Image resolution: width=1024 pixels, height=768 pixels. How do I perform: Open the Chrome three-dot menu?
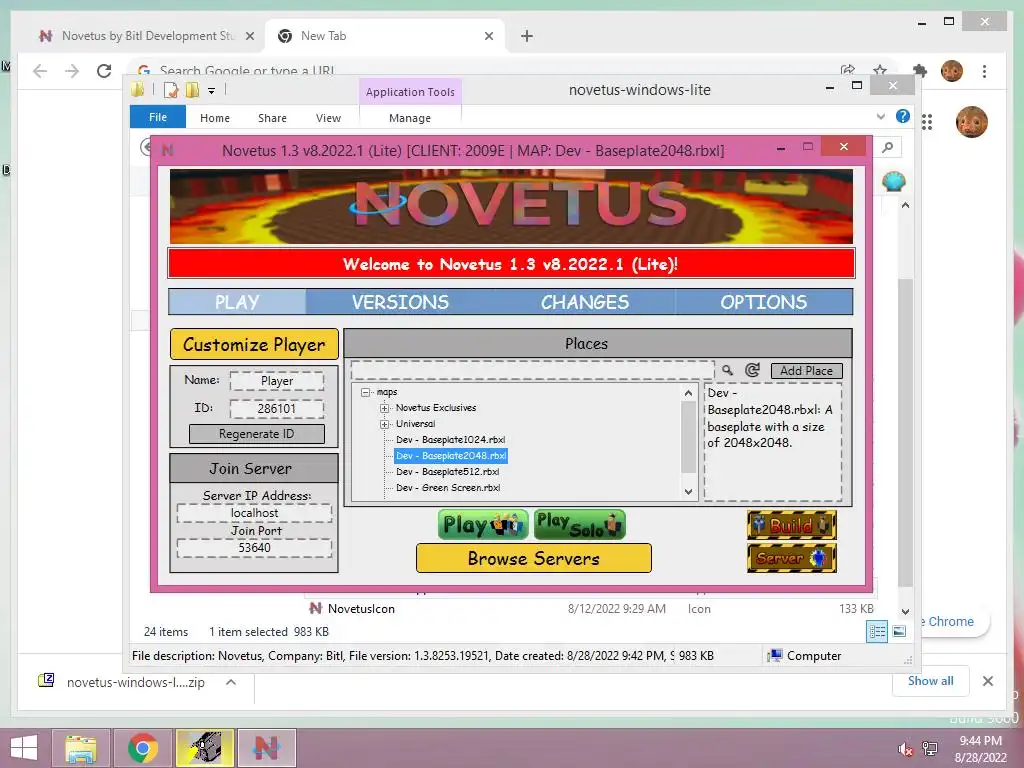coord(984,71)
